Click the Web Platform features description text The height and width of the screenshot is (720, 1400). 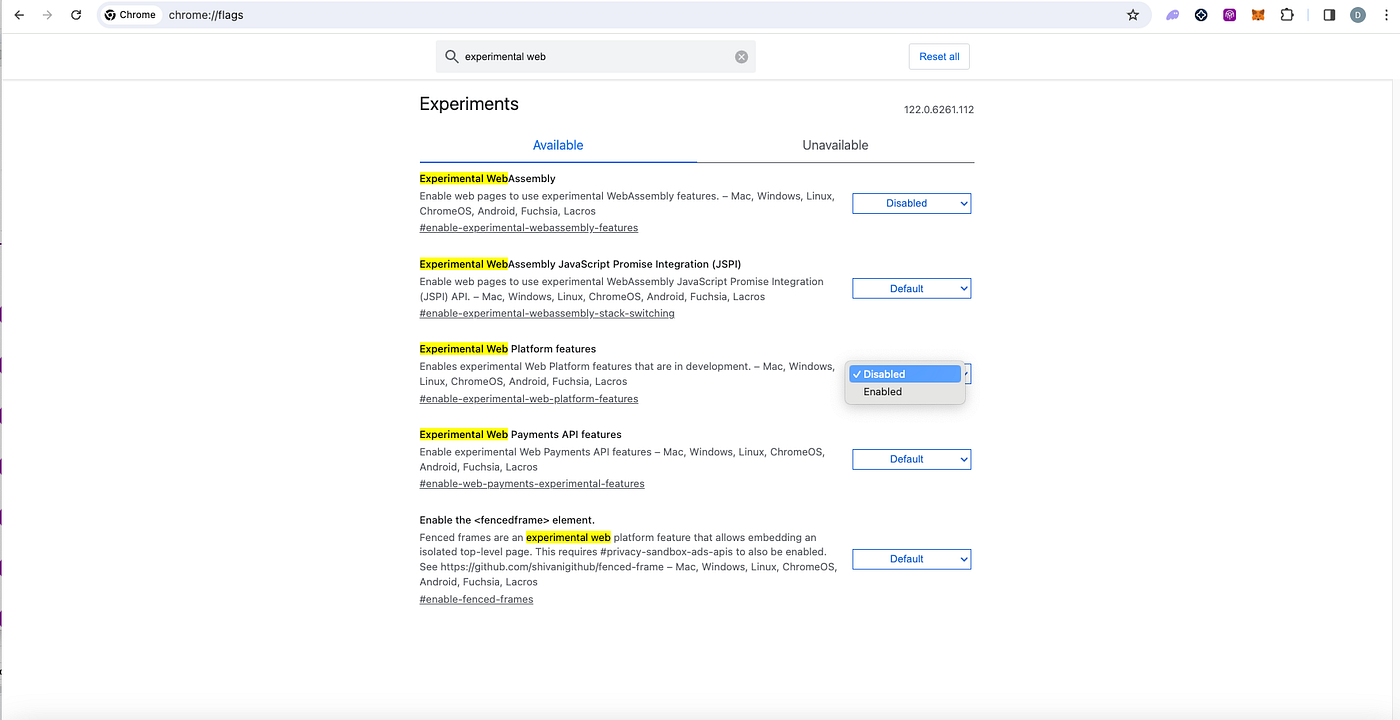pos(627,374)
